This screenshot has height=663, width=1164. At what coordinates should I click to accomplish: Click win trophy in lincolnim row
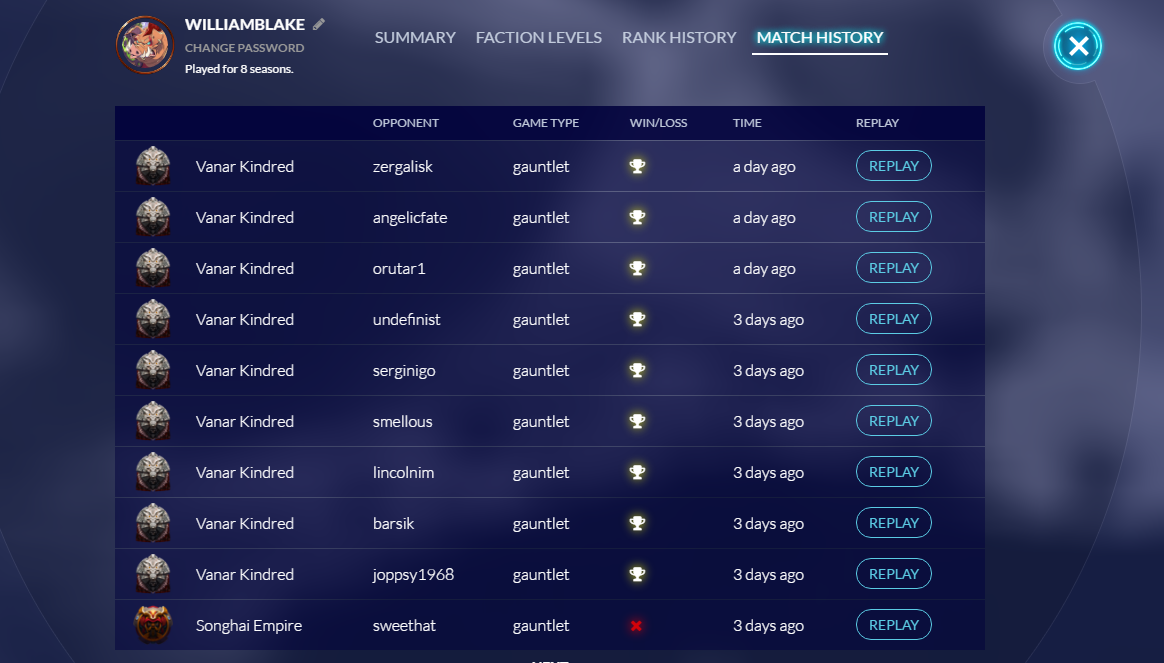[637, 472]
